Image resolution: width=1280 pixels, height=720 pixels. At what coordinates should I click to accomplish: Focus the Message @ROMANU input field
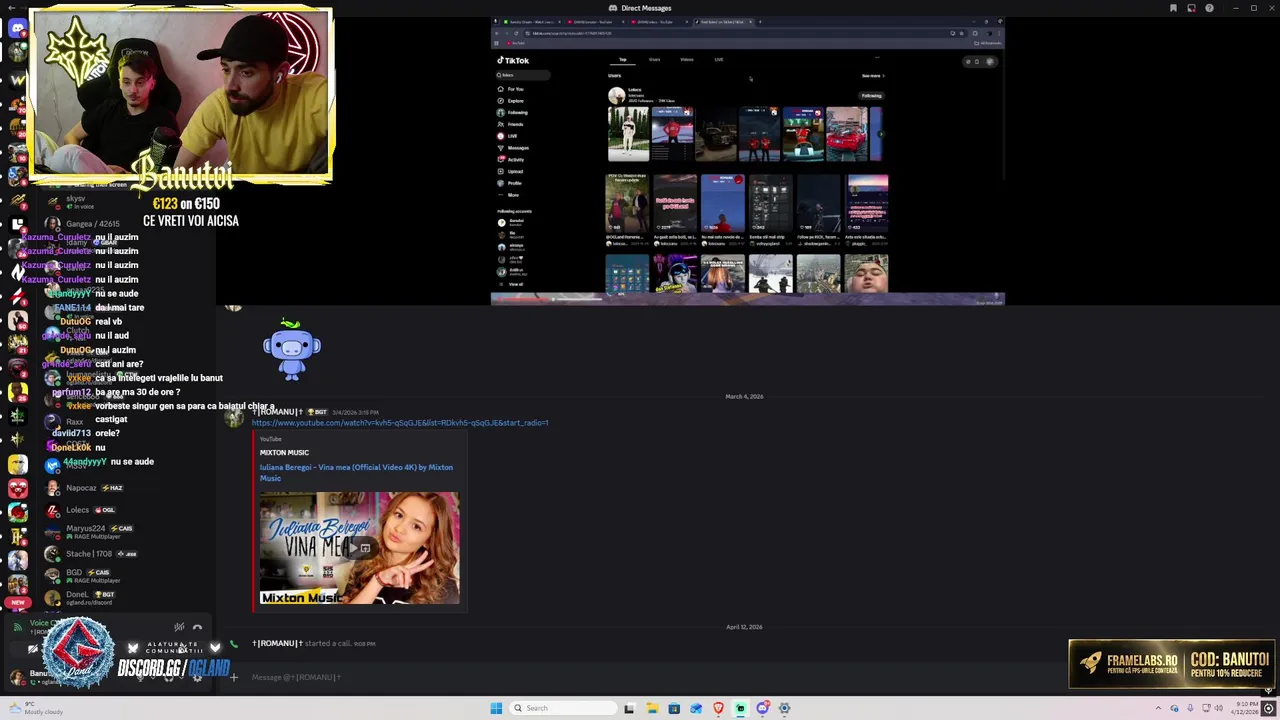[x=640, y=677]
